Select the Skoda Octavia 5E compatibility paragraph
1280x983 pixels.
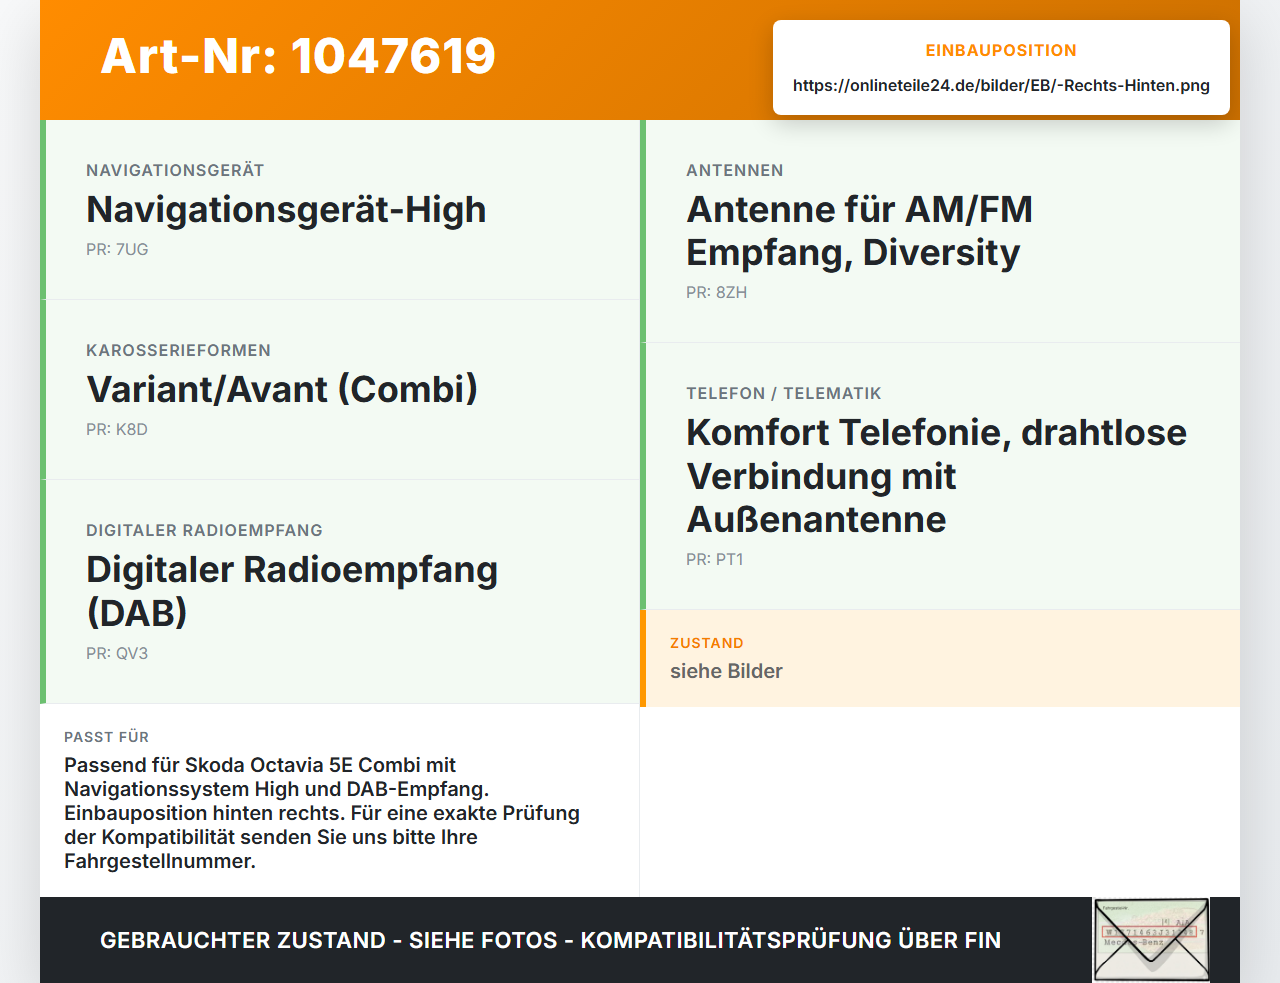(x=322, y=813)
